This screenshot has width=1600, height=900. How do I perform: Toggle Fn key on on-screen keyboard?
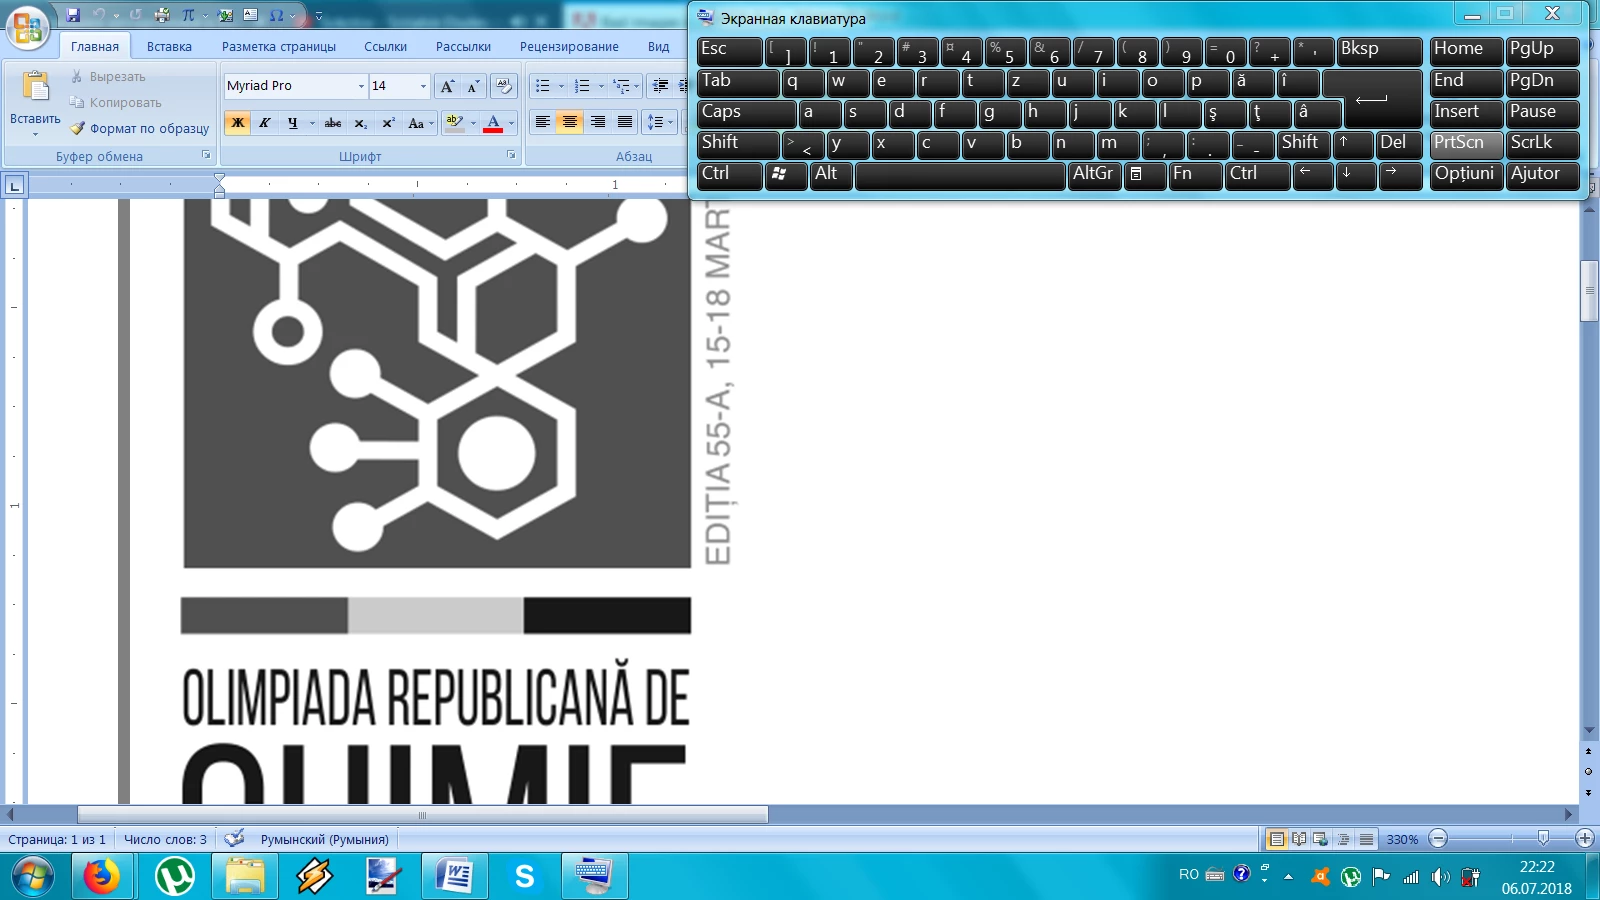pos(1196,175)
